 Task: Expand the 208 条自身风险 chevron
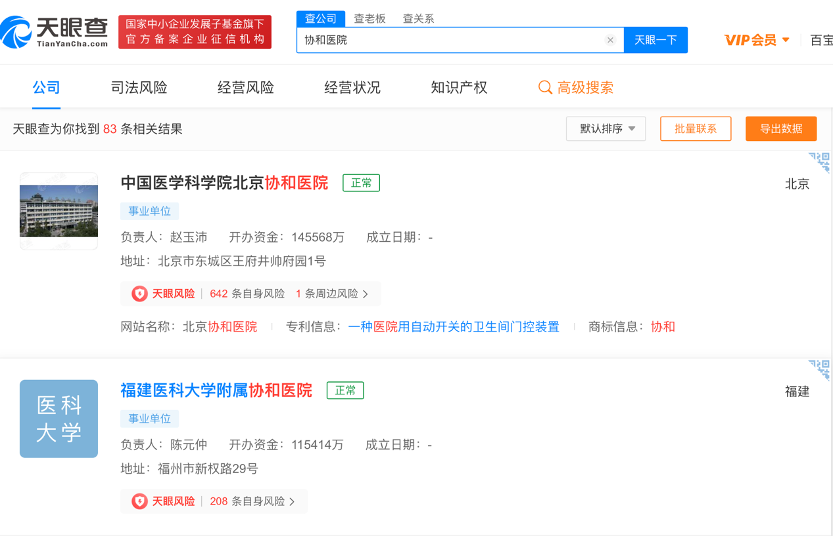coord(292,501)
